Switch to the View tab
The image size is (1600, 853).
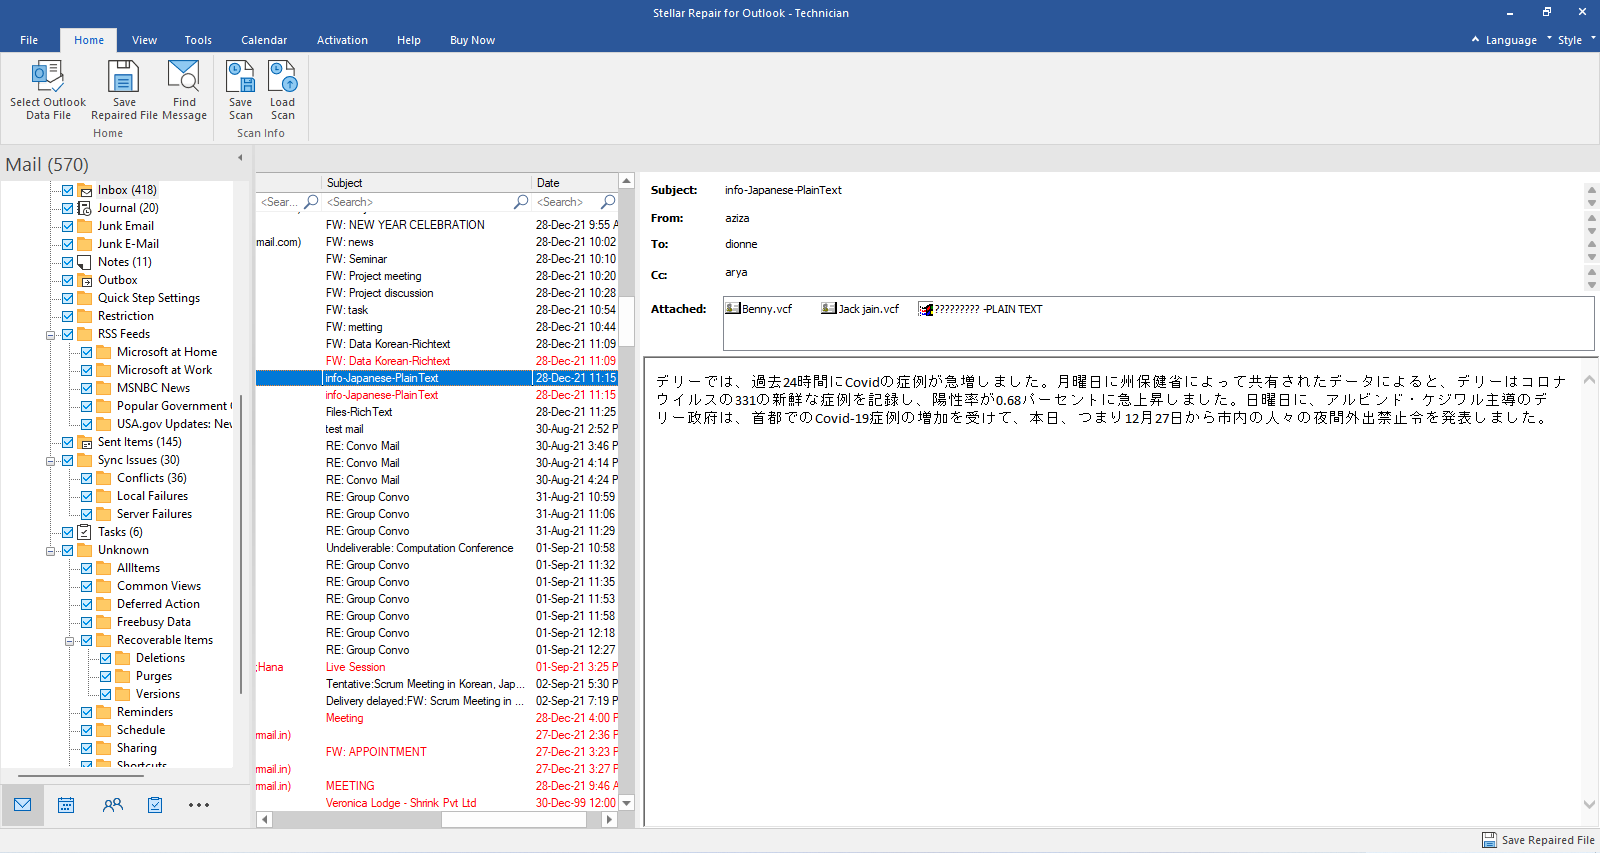point(144,40)
